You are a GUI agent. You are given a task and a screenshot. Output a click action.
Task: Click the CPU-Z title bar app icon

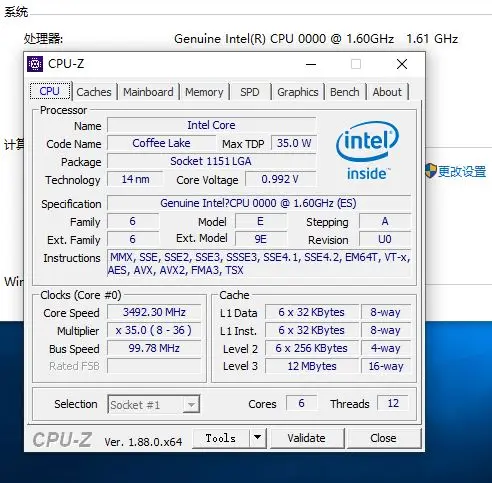(x=35, y=64)
